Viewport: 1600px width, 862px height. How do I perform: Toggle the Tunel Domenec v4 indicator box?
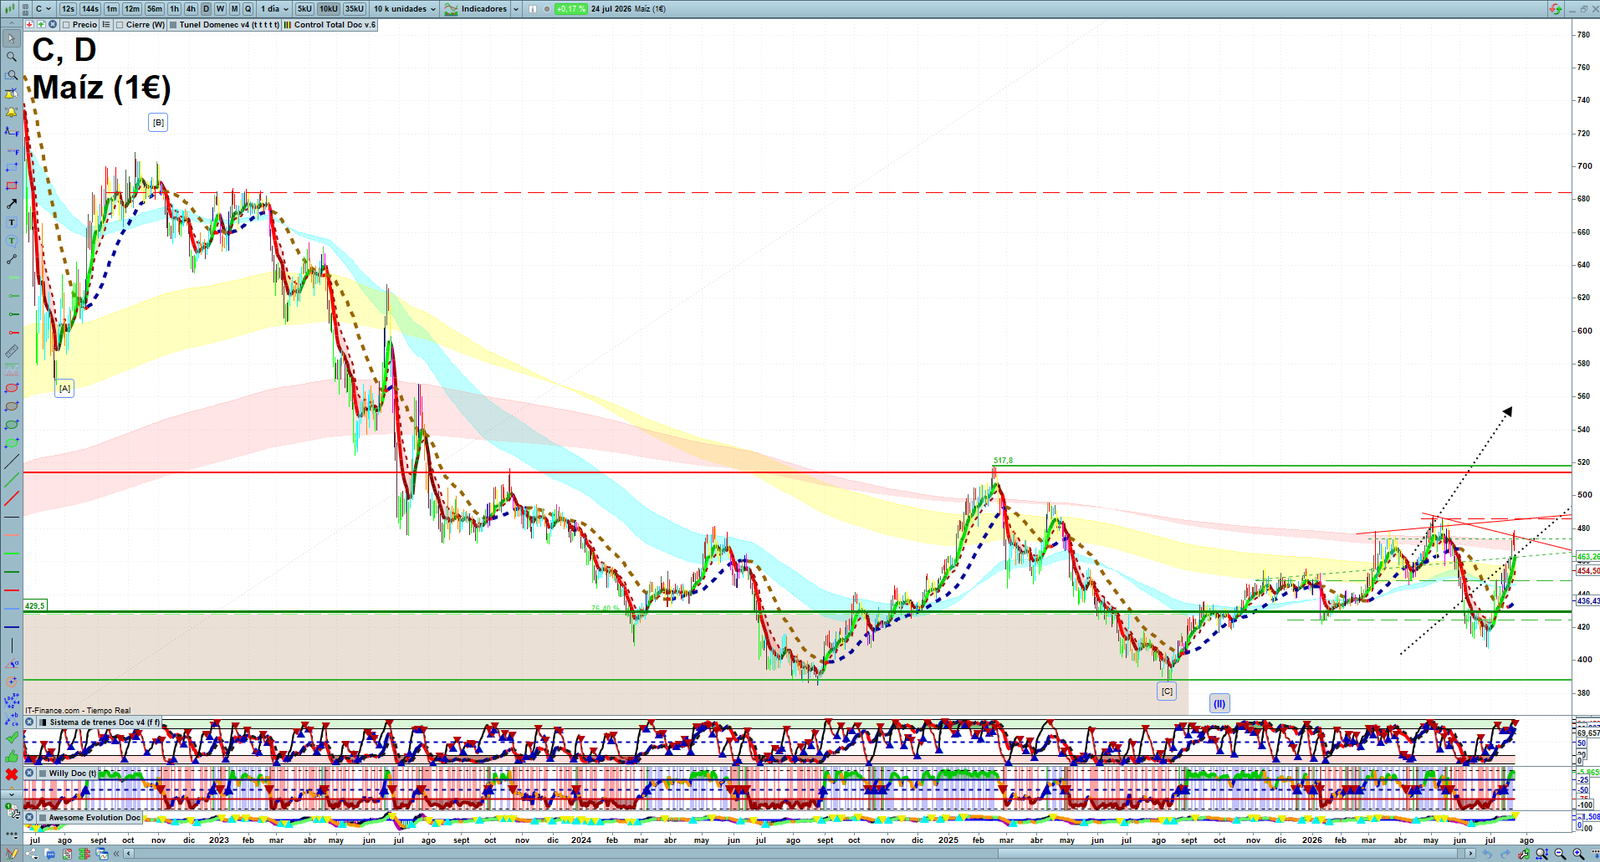173,25
